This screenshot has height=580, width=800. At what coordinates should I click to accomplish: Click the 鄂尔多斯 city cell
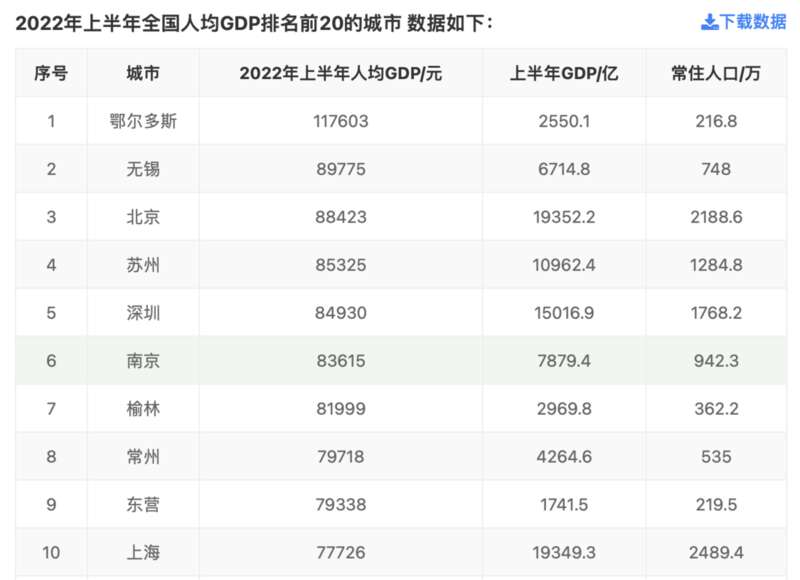coord(143,121)
